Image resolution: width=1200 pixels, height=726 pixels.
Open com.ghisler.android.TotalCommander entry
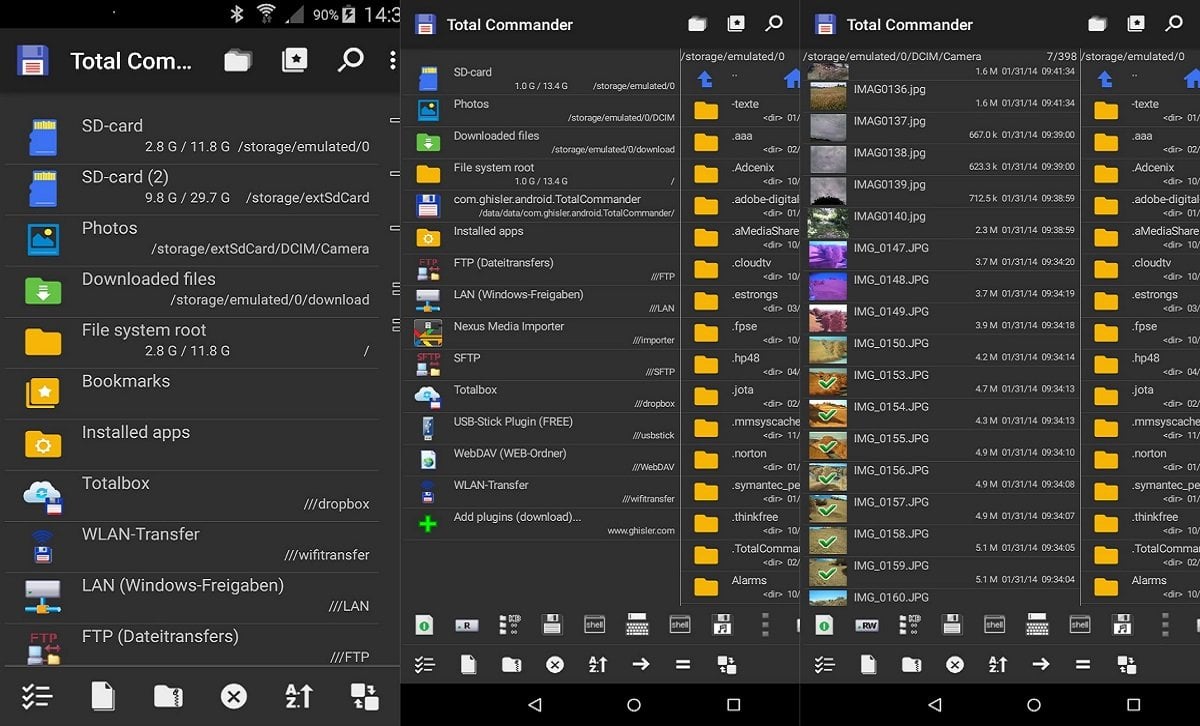(x=541, y=205)
